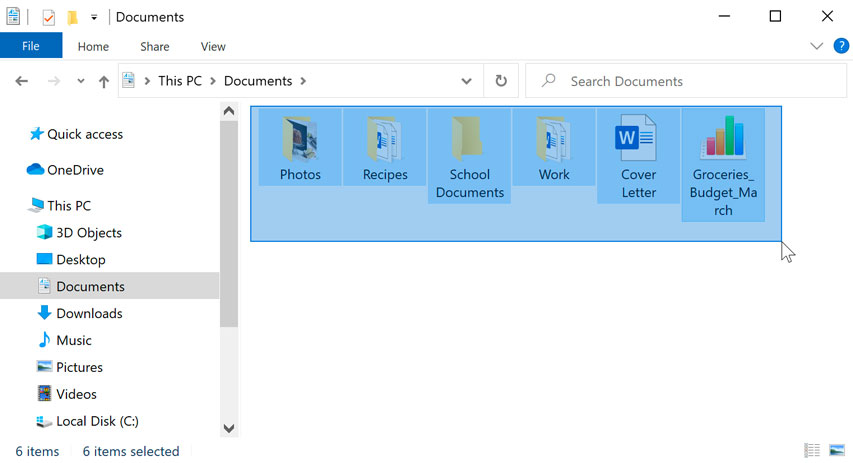Open Desktop in the sidebar
The height and width of the screenshot is (463, 853).
(x=71, y=260)
